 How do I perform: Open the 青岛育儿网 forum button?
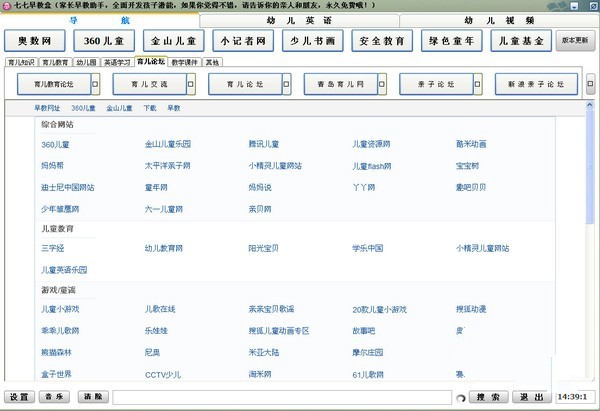coord(341,84)
